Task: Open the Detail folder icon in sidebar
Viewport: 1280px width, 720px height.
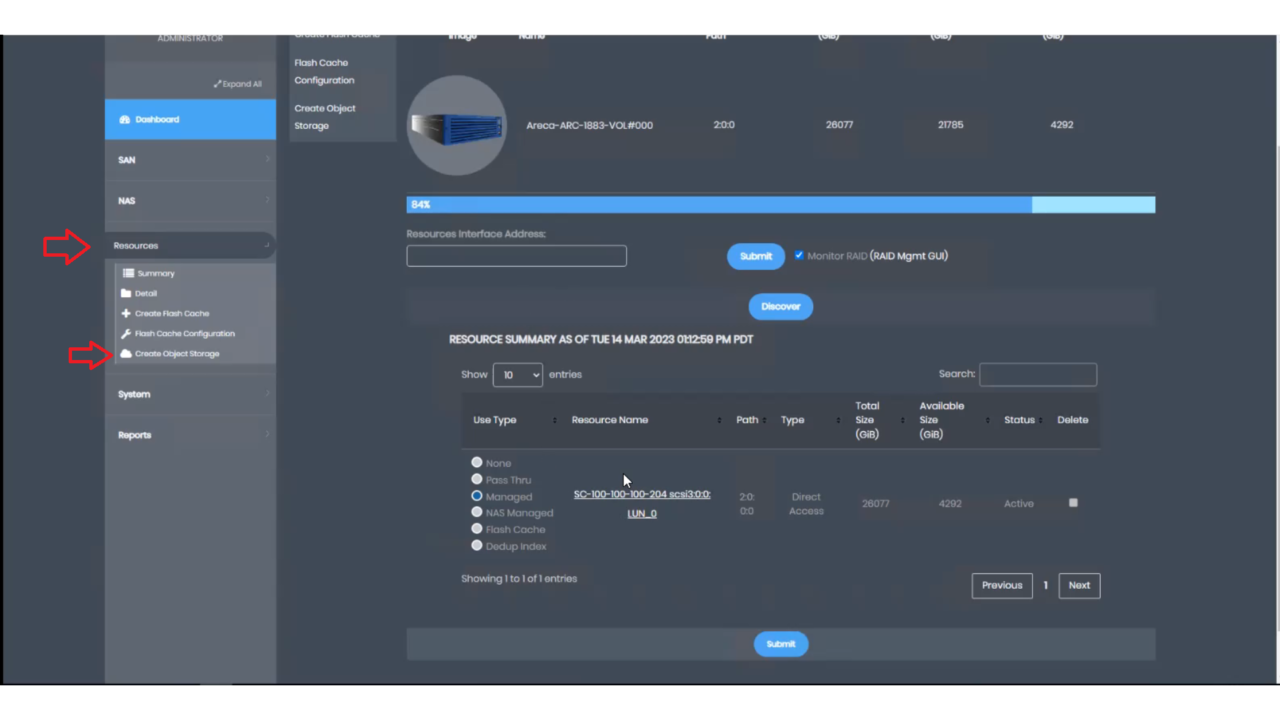Action: pyautogui.click(x=127, y=293)
